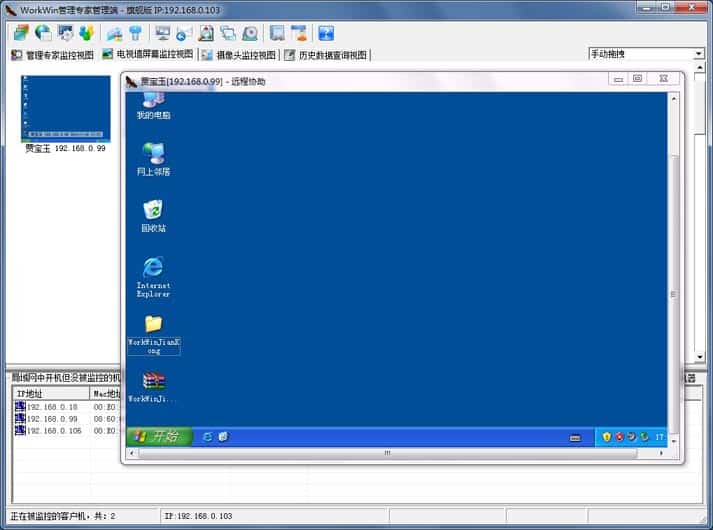Image resolution: width=713 pixels, height=530 pixels.
Task: Click the picture document toolbar icon
Action: pyautogui.click(x=206, y=33)
